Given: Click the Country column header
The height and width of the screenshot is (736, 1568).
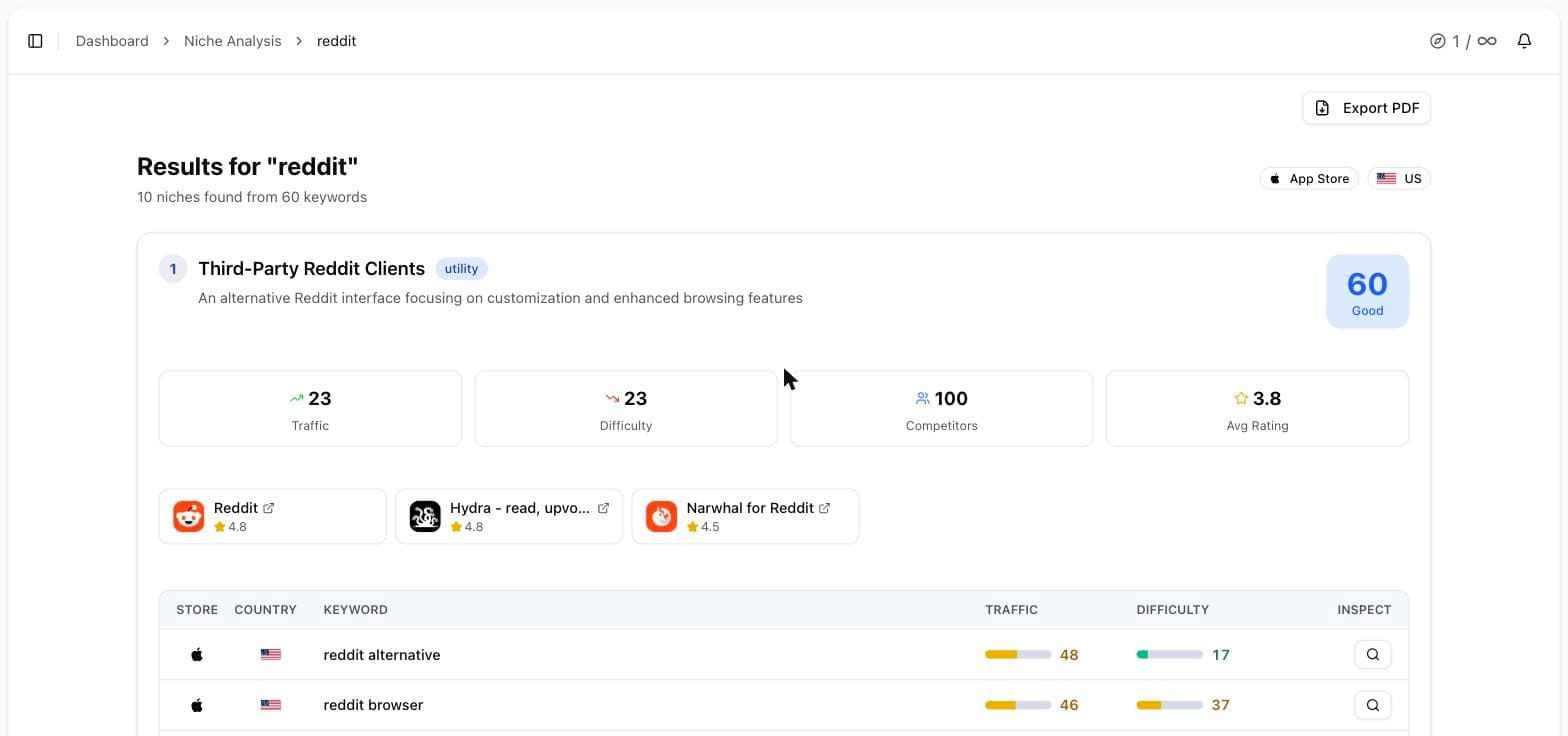Looking at the screenshot, I should tap(265, 610).
